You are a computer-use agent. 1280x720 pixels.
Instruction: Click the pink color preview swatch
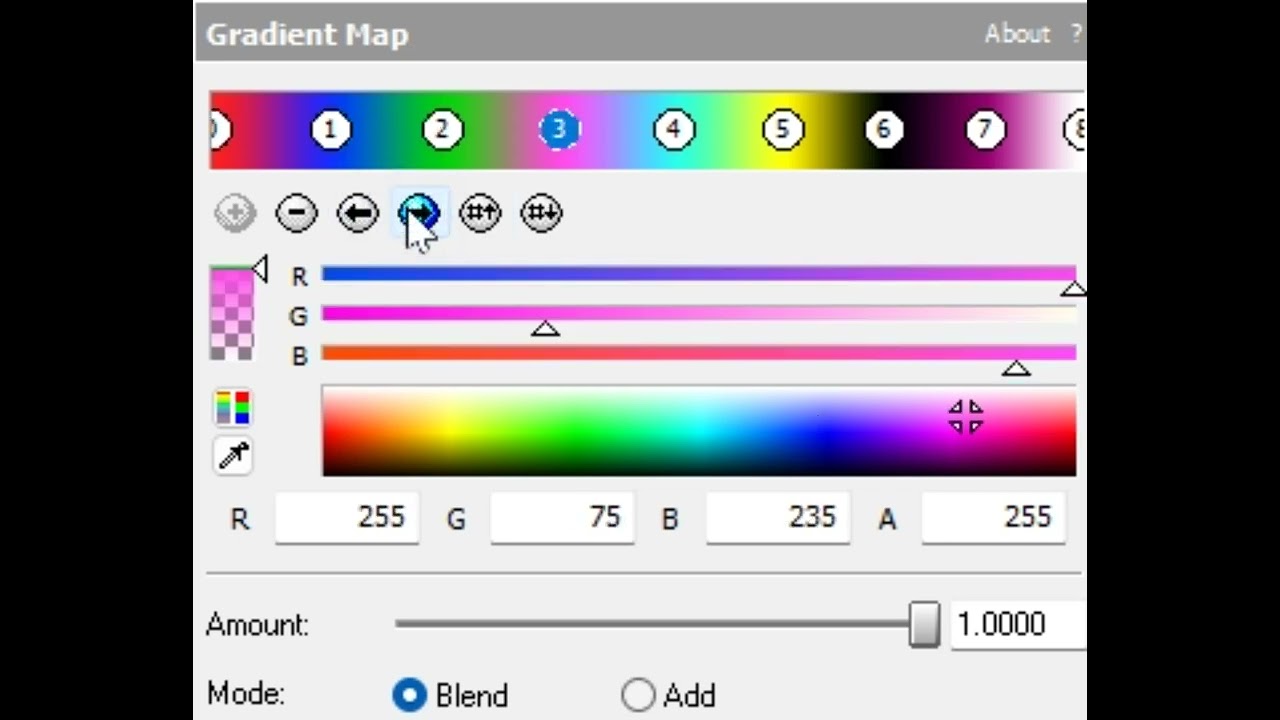232,313
